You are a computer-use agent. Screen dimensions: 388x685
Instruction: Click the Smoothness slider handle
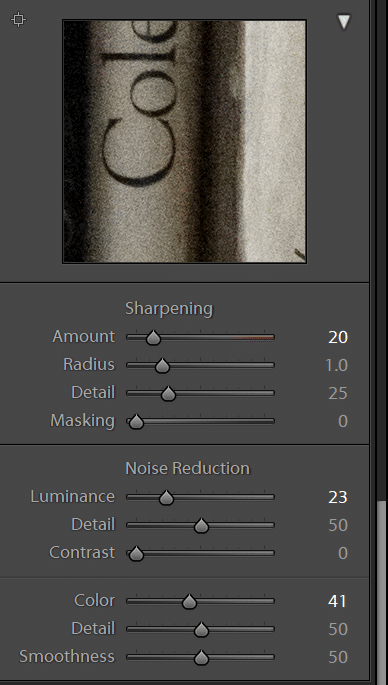(201, 657)
